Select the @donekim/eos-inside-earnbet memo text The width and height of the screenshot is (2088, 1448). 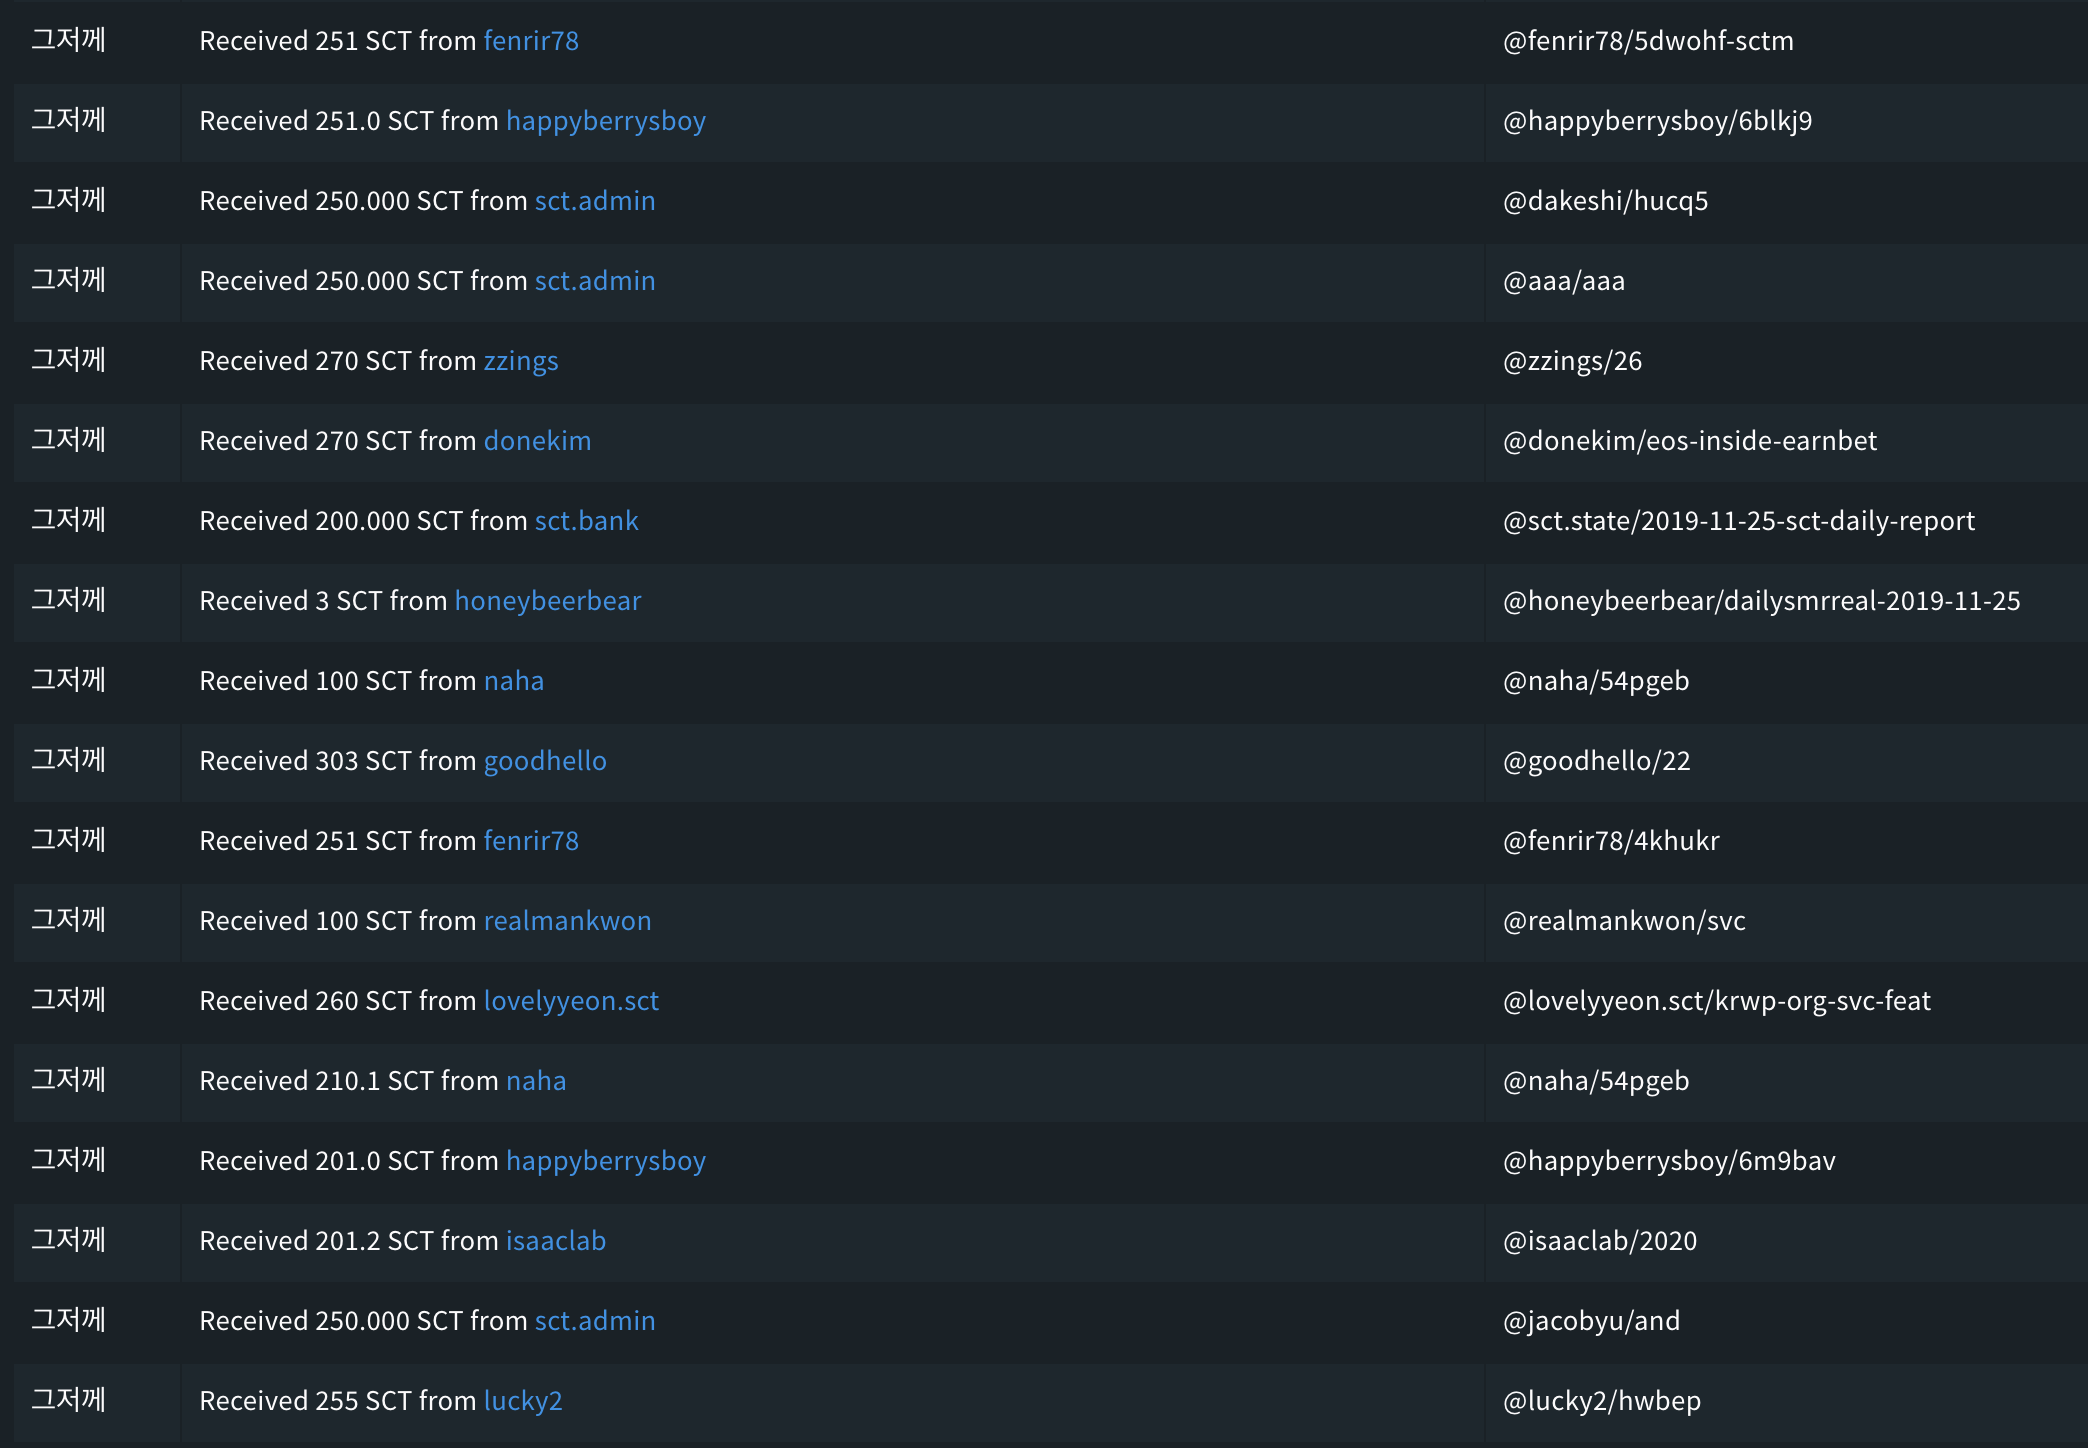click(x=1690, y=441)
